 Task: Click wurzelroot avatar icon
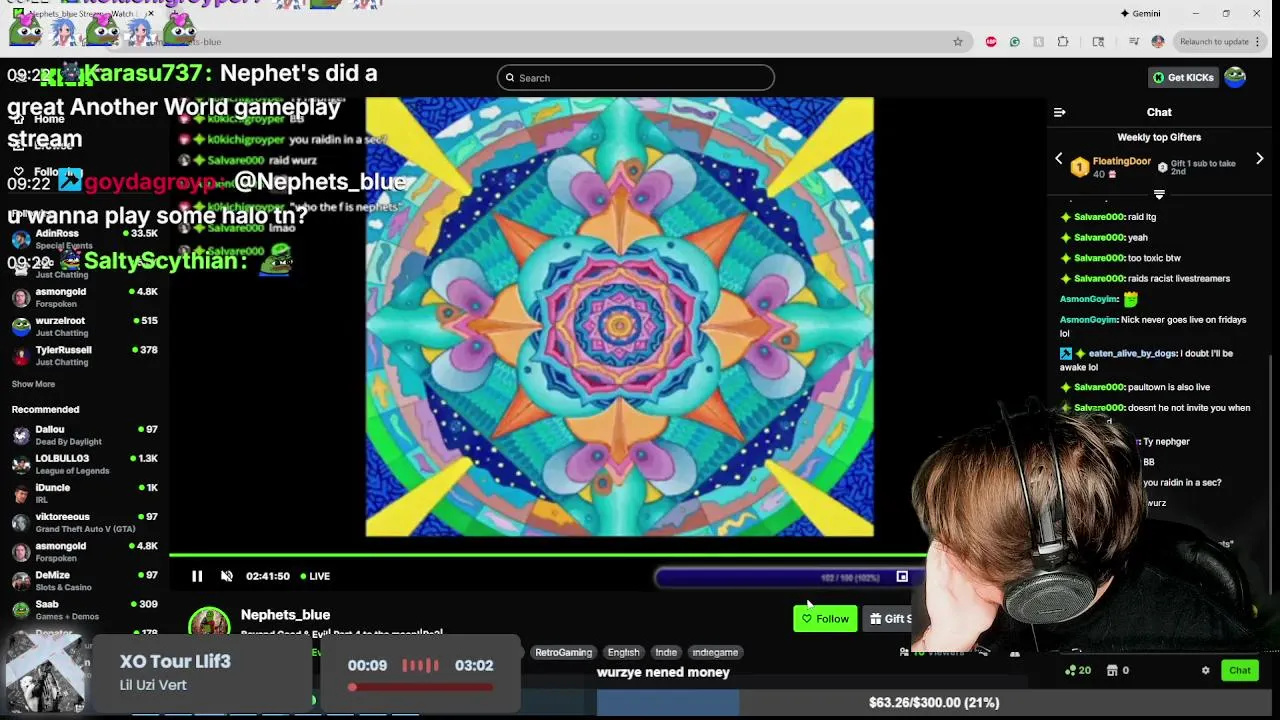coord(21,326)
